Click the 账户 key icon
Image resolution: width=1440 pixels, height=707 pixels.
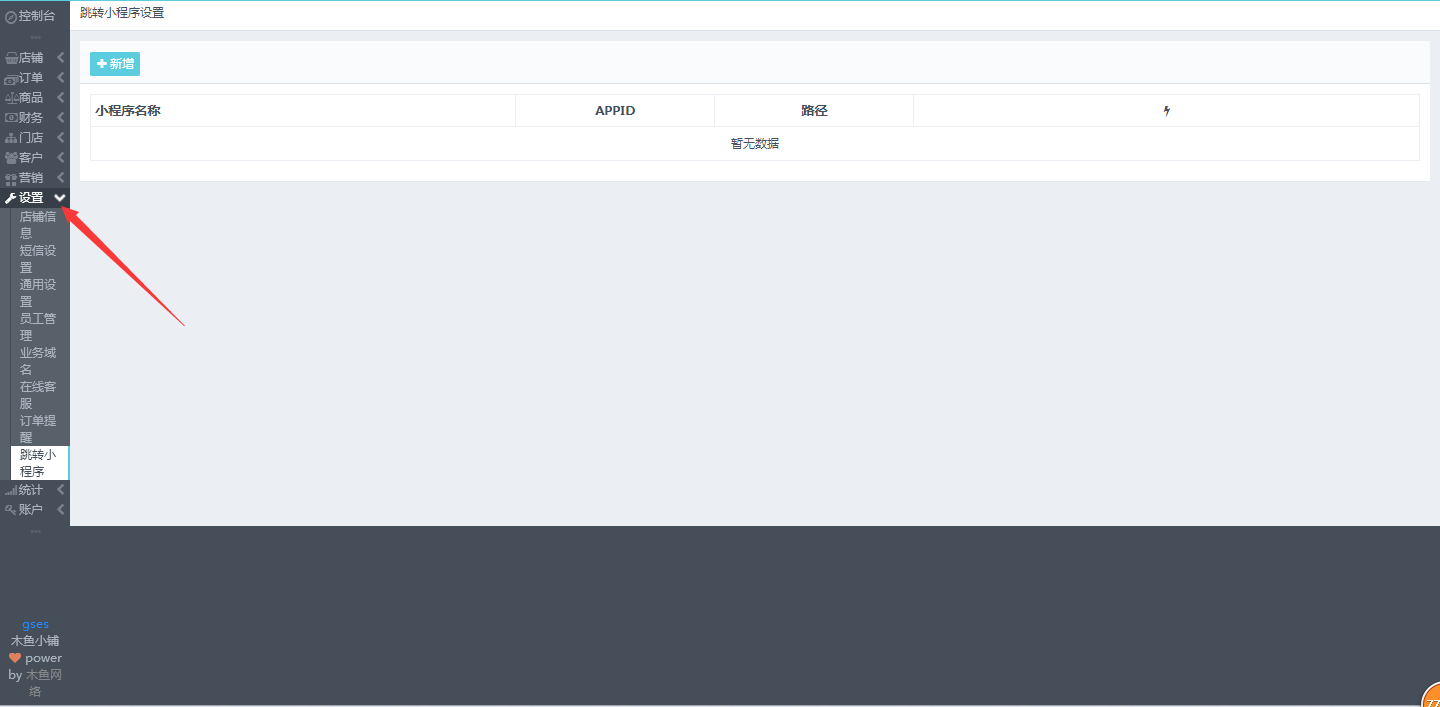[x=11, y=510]
